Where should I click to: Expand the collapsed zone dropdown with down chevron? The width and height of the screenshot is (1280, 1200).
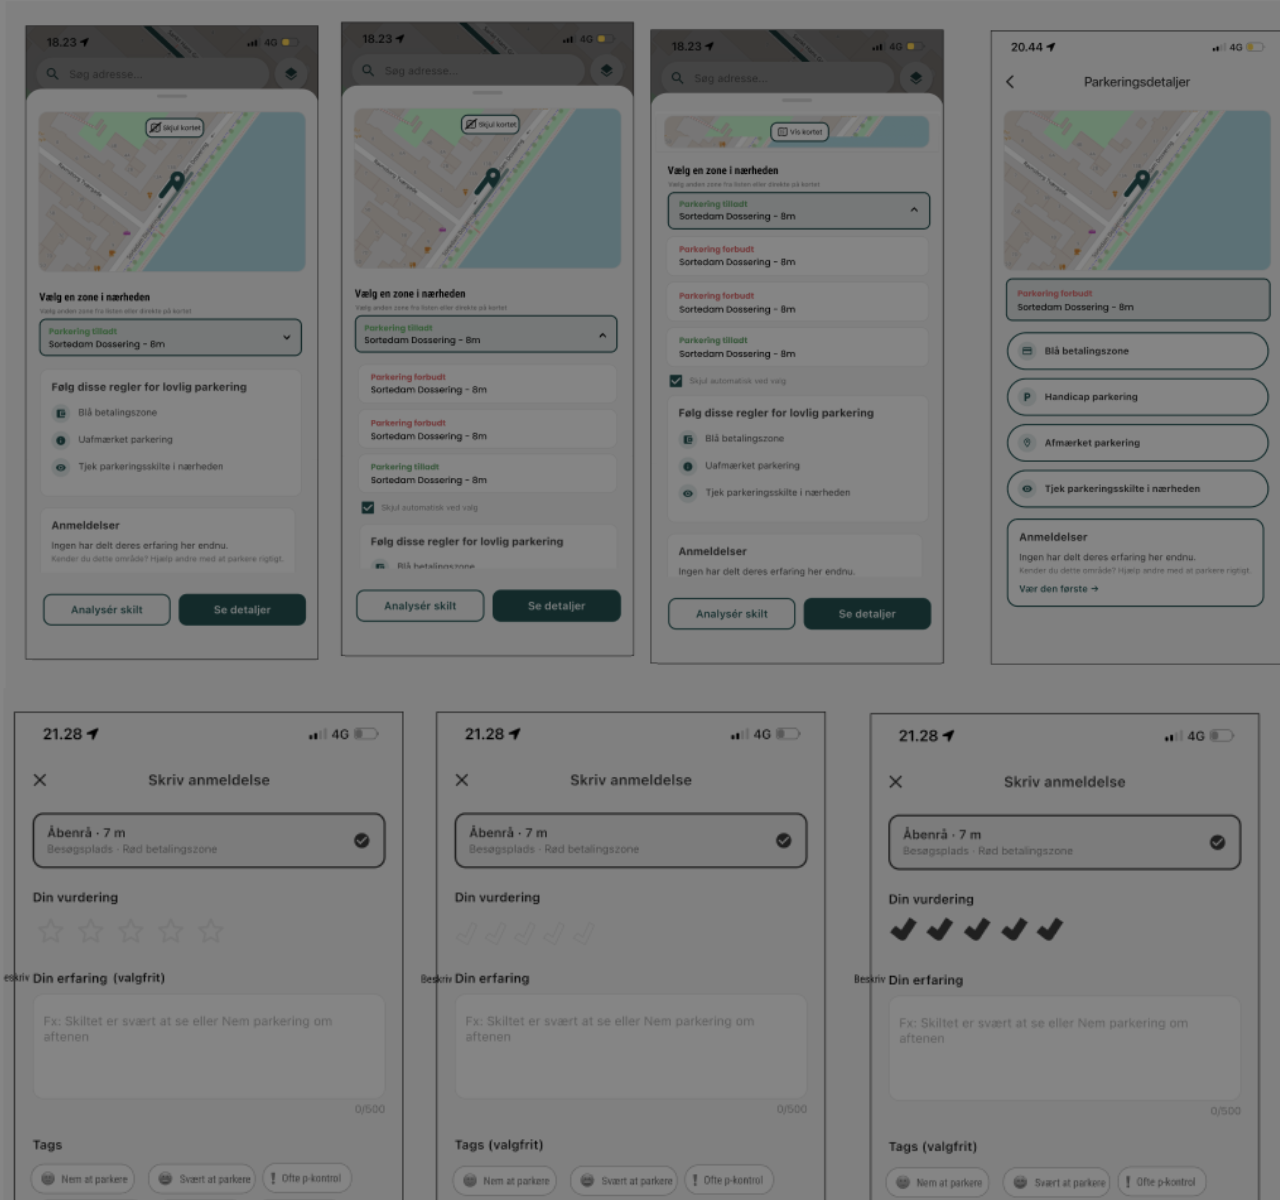pos(170,338)
